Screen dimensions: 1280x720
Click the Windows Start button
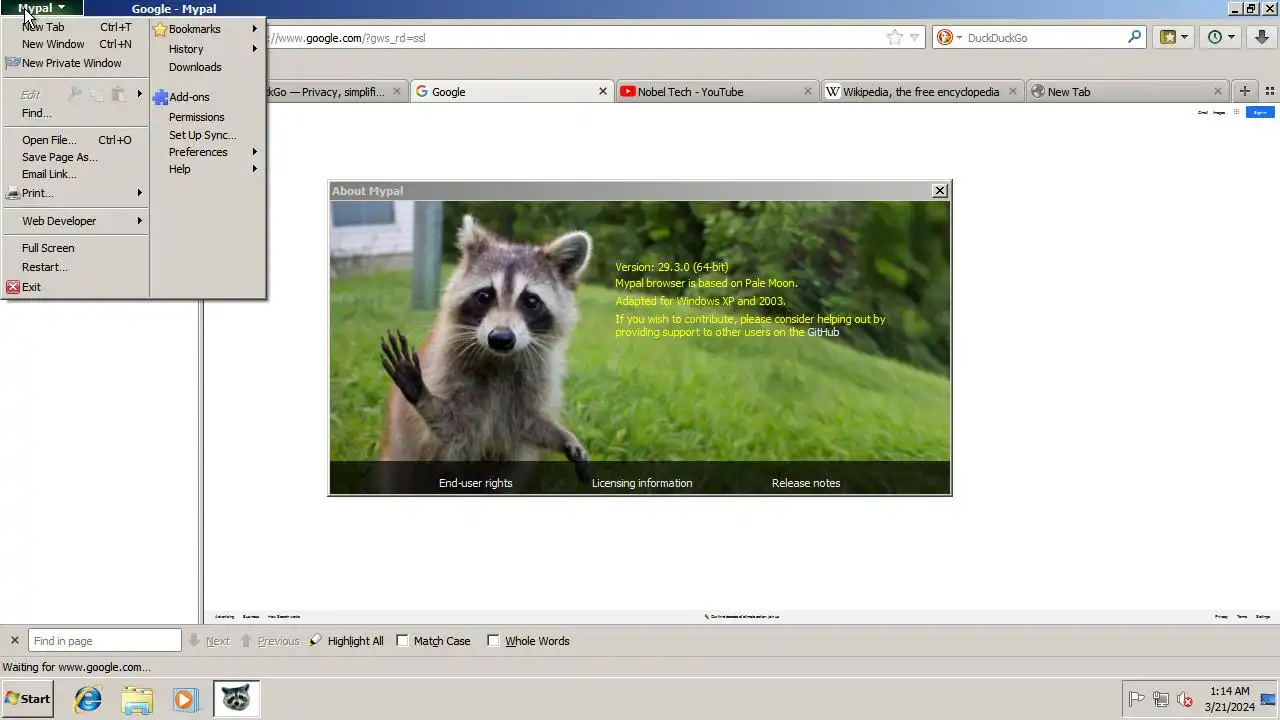tap(28, 699)
